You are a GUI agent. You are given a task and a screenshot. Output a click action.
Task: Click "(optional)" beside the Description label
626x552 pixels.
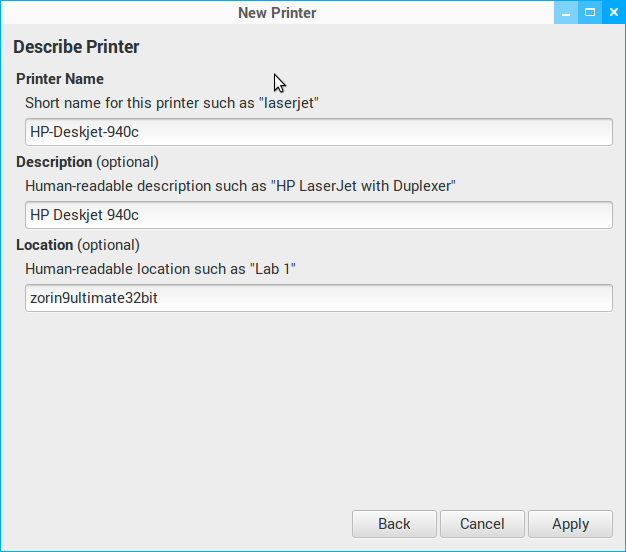click(127, 162)
